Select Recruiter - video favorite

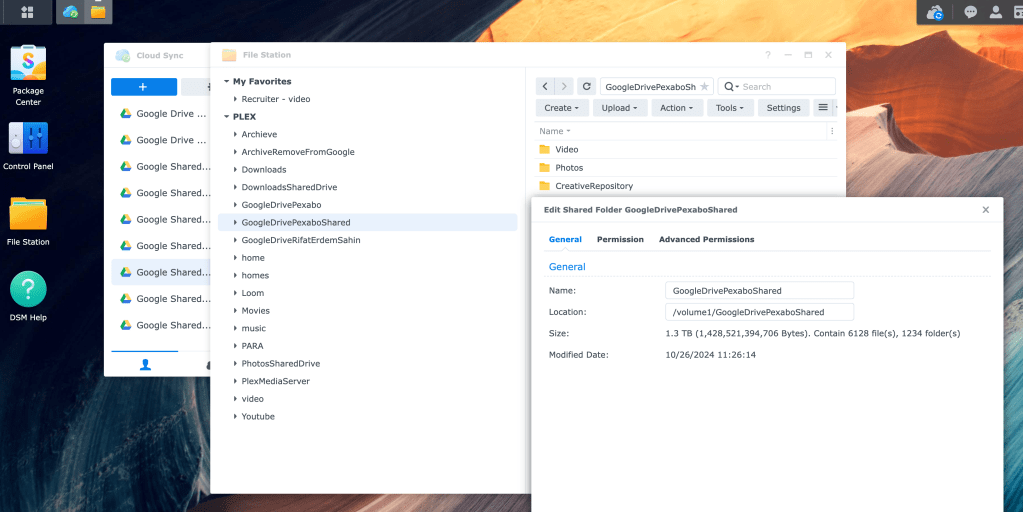click(276, 99)
